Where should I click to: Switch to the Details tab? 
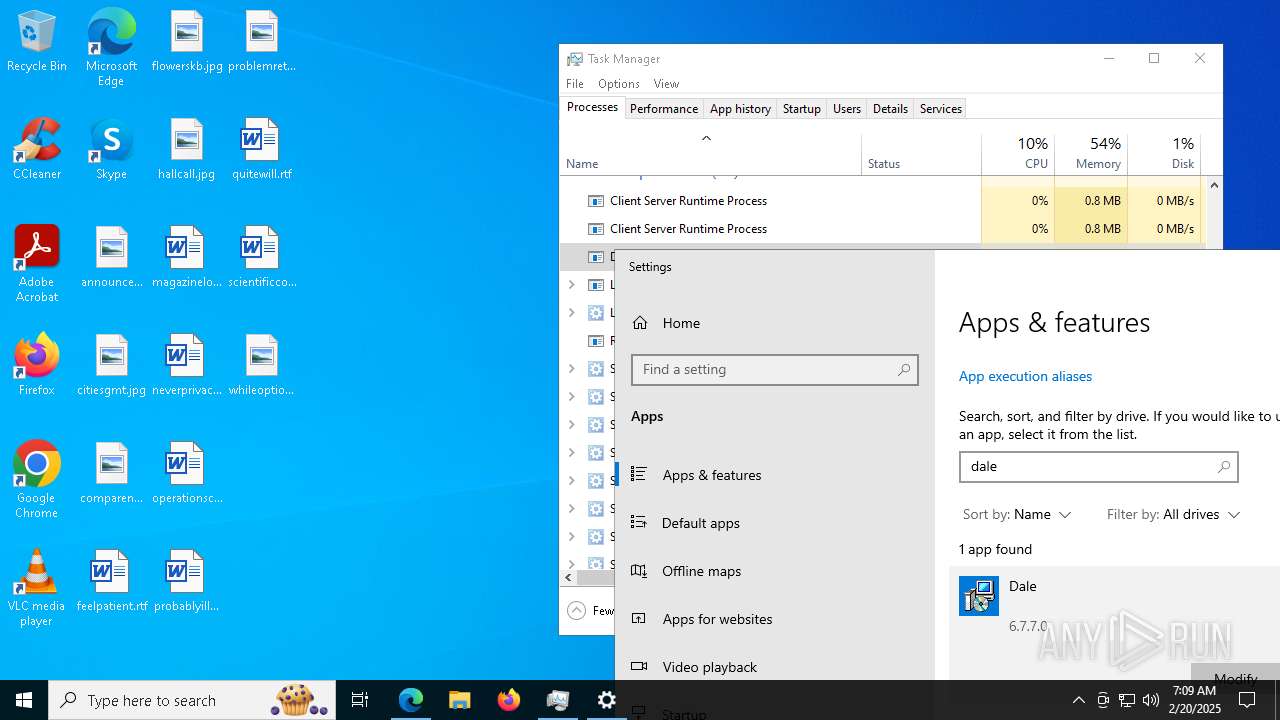tap(890, 109)
